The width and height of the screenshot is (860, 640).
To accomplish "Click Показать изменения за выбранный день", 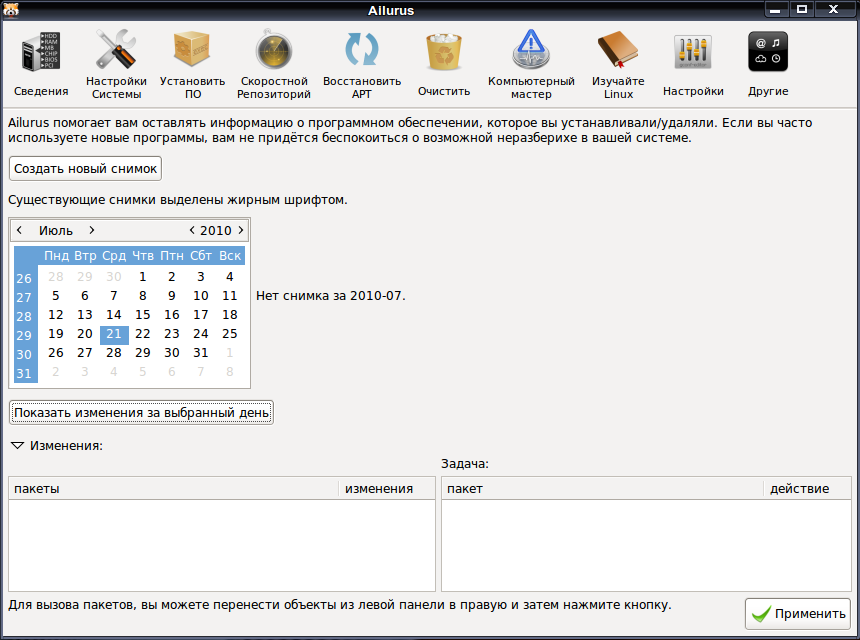I will coord(142,412).
